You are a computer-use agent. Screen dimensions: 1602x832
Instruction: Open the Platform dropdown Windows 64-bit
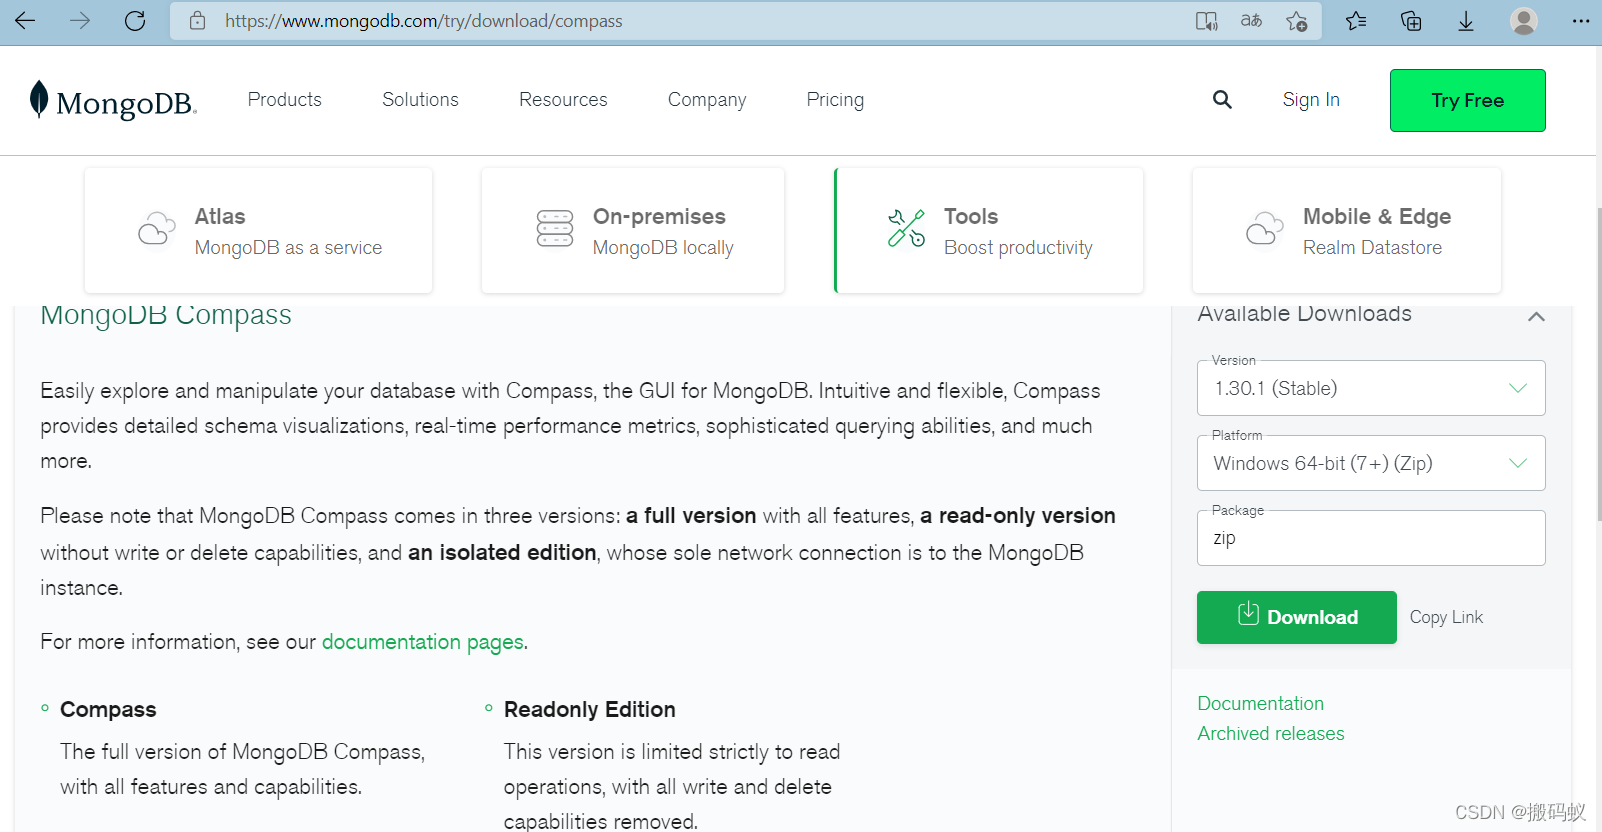(1371, 463)
